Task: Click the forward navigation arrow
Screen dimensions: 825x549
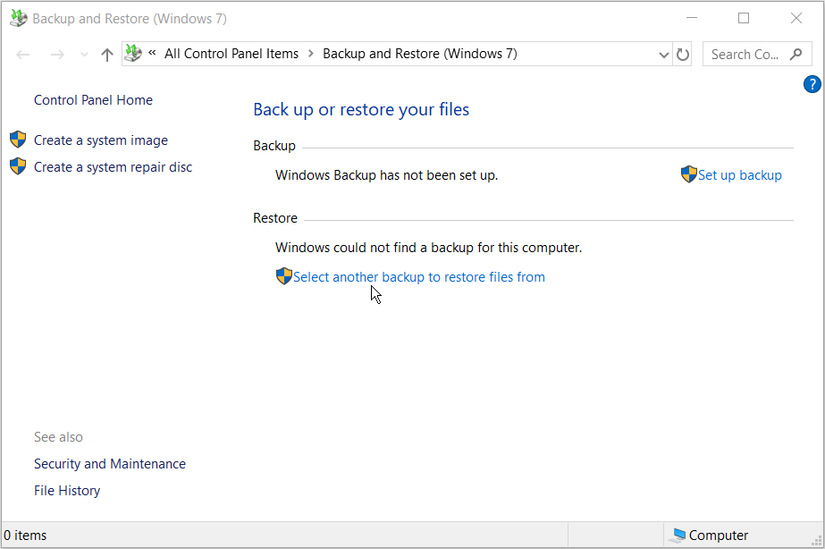Action: coord(57,54)
